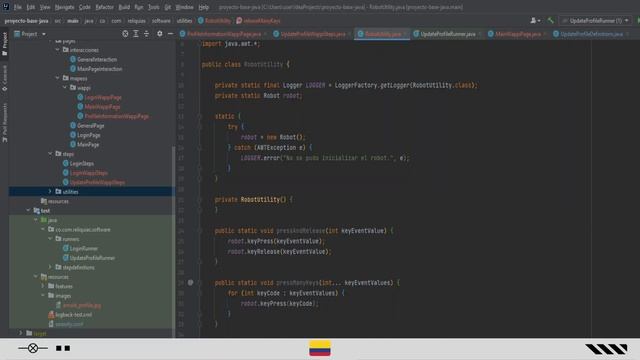Open the UpdateProfileRunner run configuration dropdown

tap(596, 20)
